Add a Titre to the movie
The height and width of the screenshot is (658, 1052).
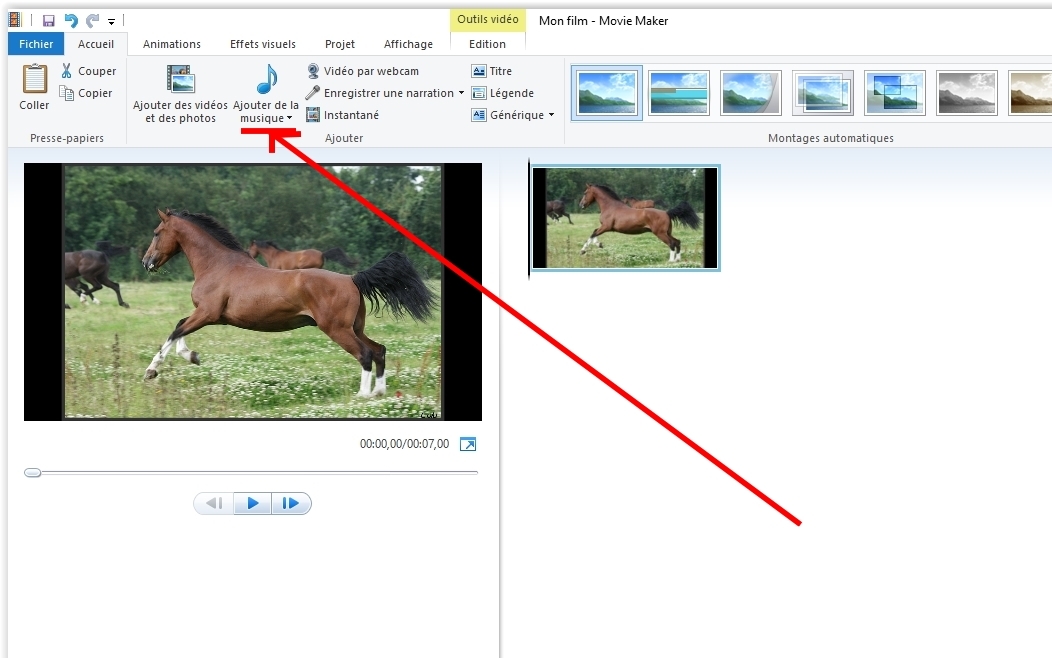[x=491, y=71]
